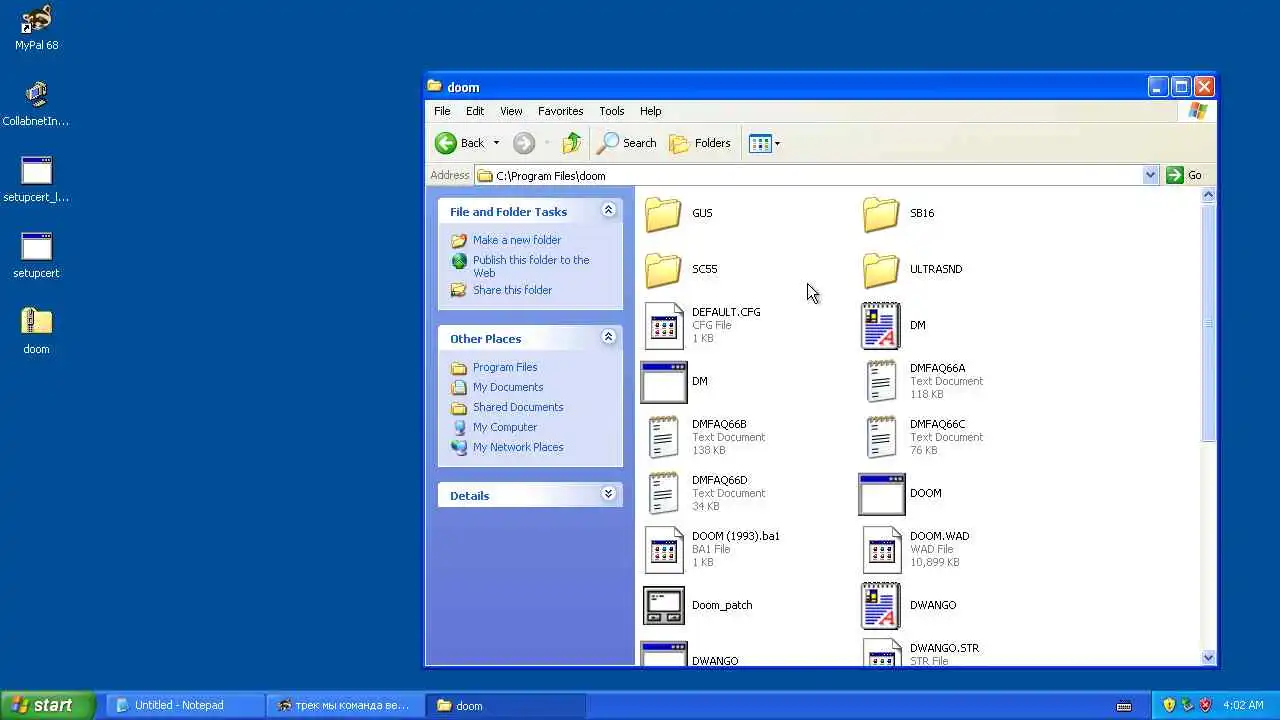Click the keyboard tray icon
1280x720 pixels.
pyautogui.click(x=1124, y=706)
